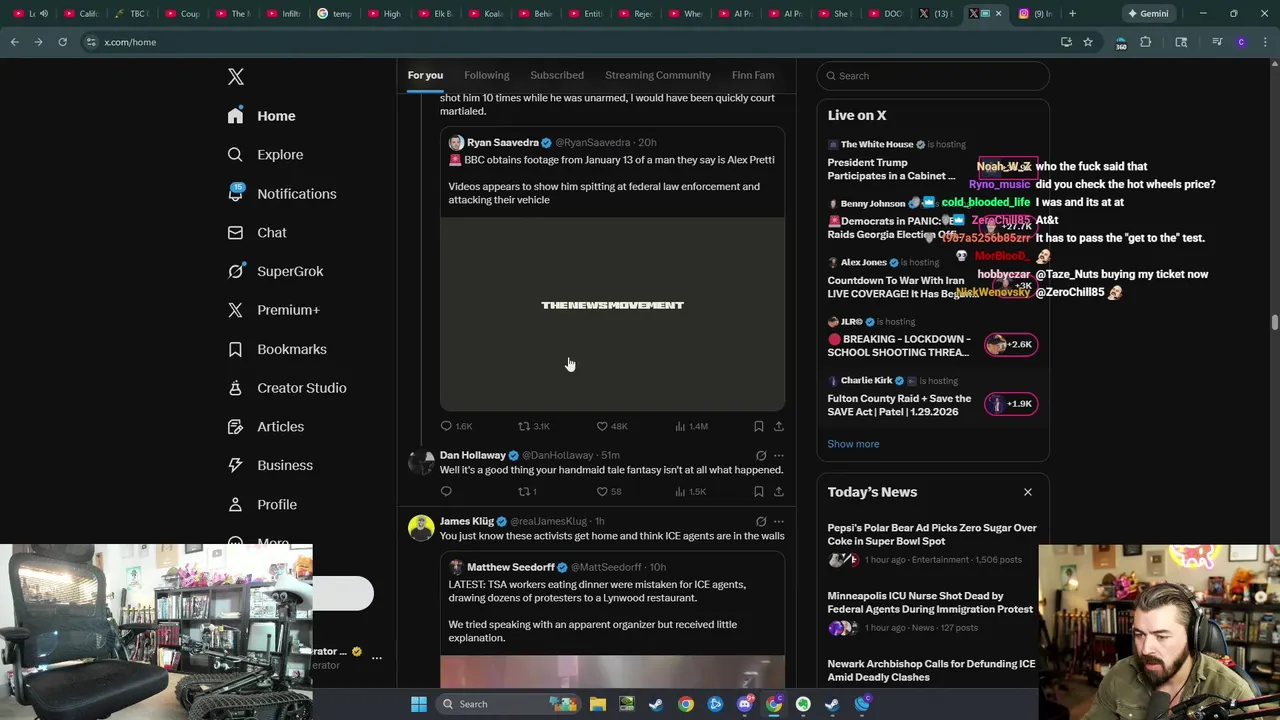Open the browser extensions menu
Viewport: 1280px width, 720px height.
click(1146, 42)
